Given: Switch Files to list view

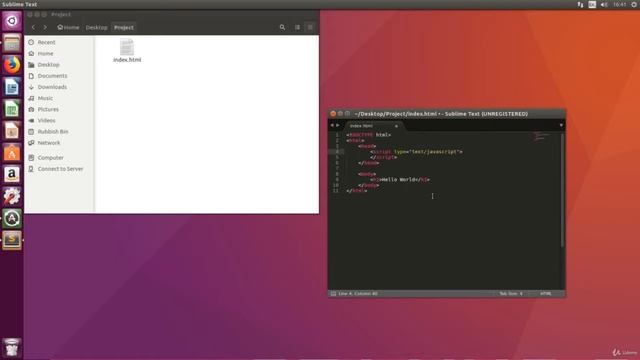Looking at the screenshot, I should tap(297, 27).
